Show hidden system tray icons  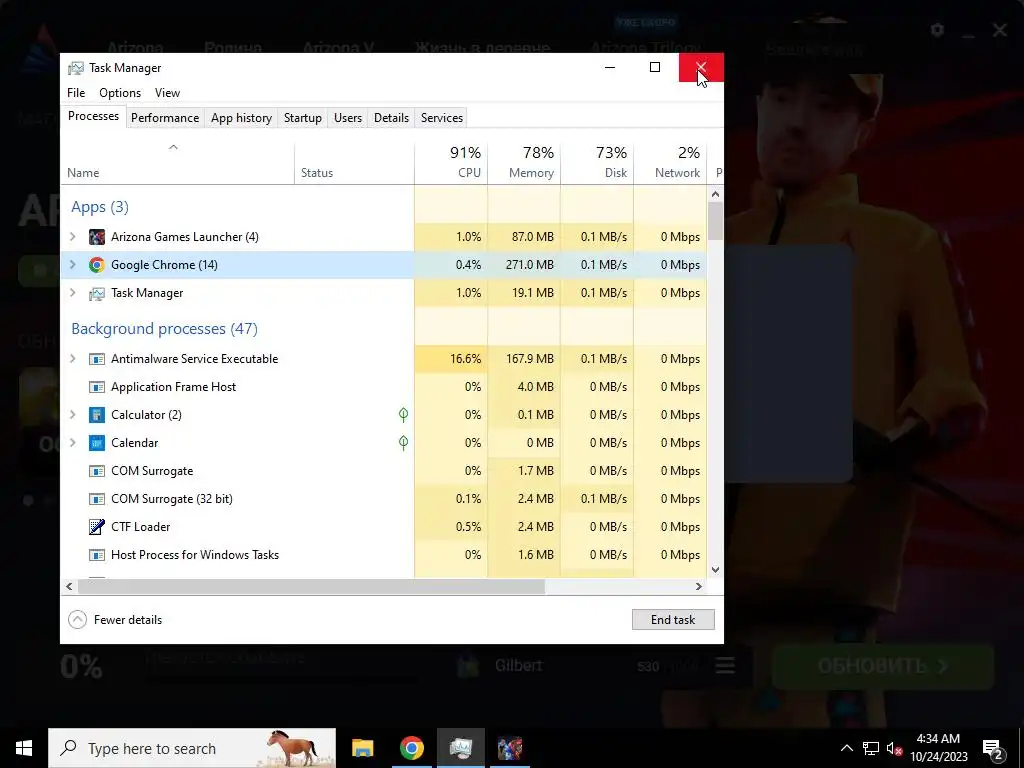pos(846,748)
